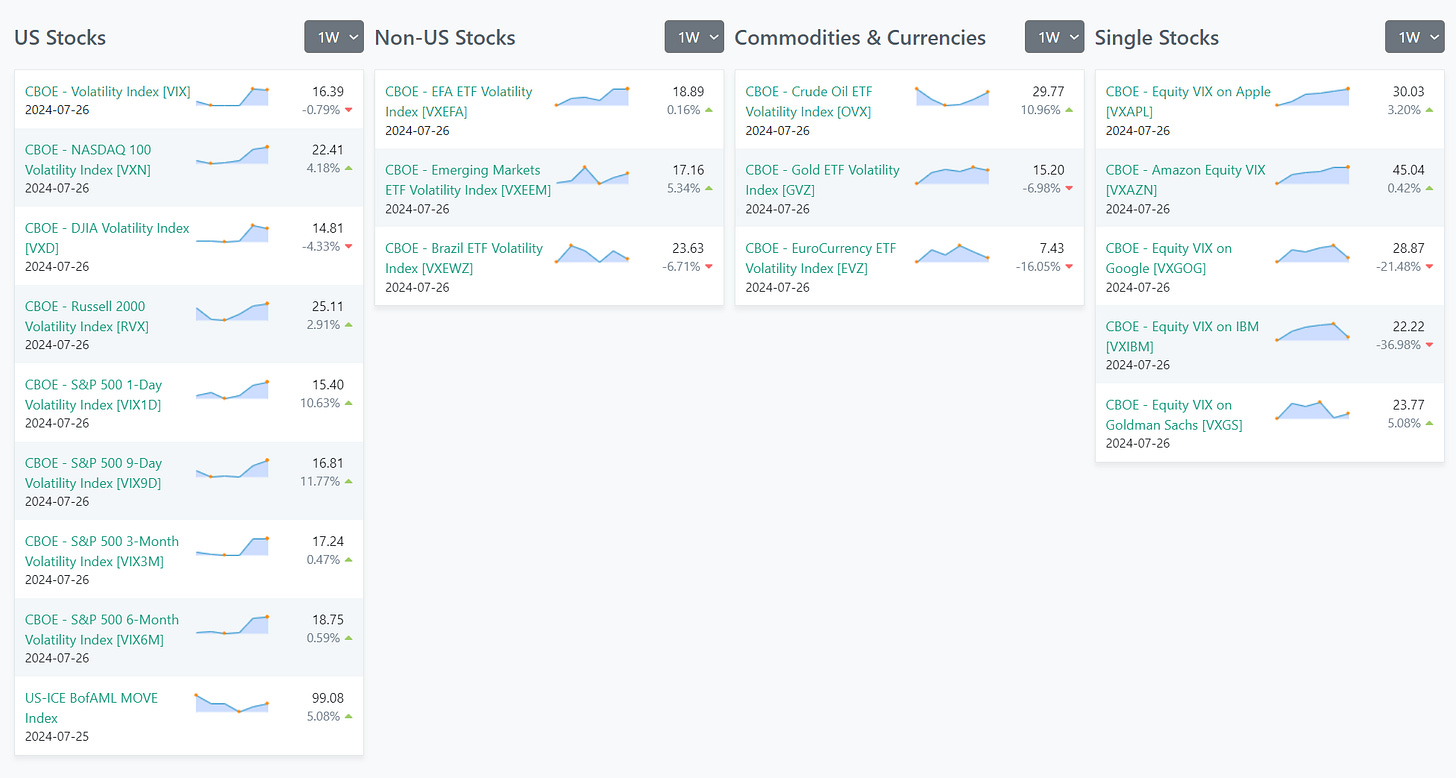1456x778 pixels.
Task: Click the VXN change 4.18%
Action: click(323, 168)
